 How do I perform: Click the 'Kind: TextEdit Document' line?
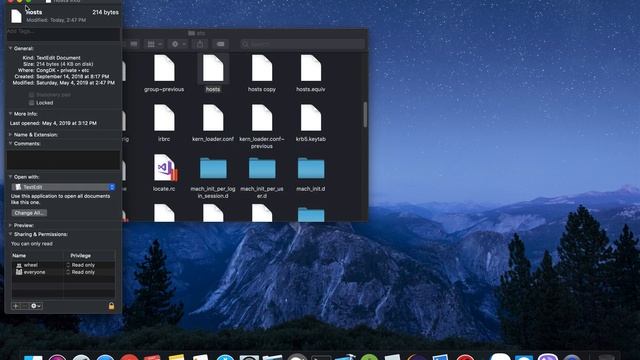coord(51,58)
